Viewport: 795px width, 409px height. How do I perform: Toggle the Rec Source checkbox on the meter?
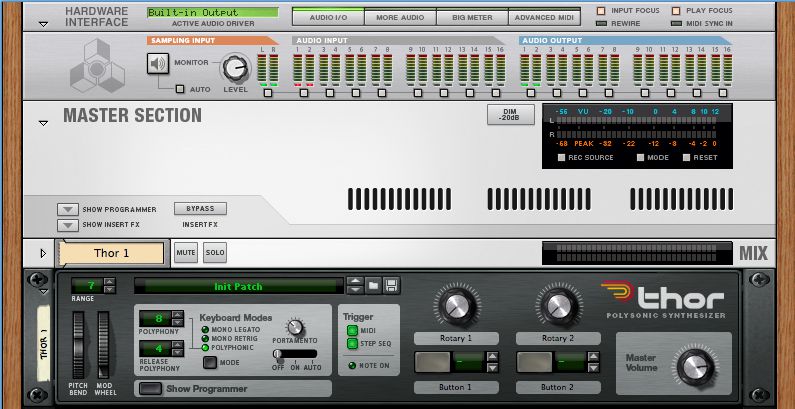(x=561, y=158)
